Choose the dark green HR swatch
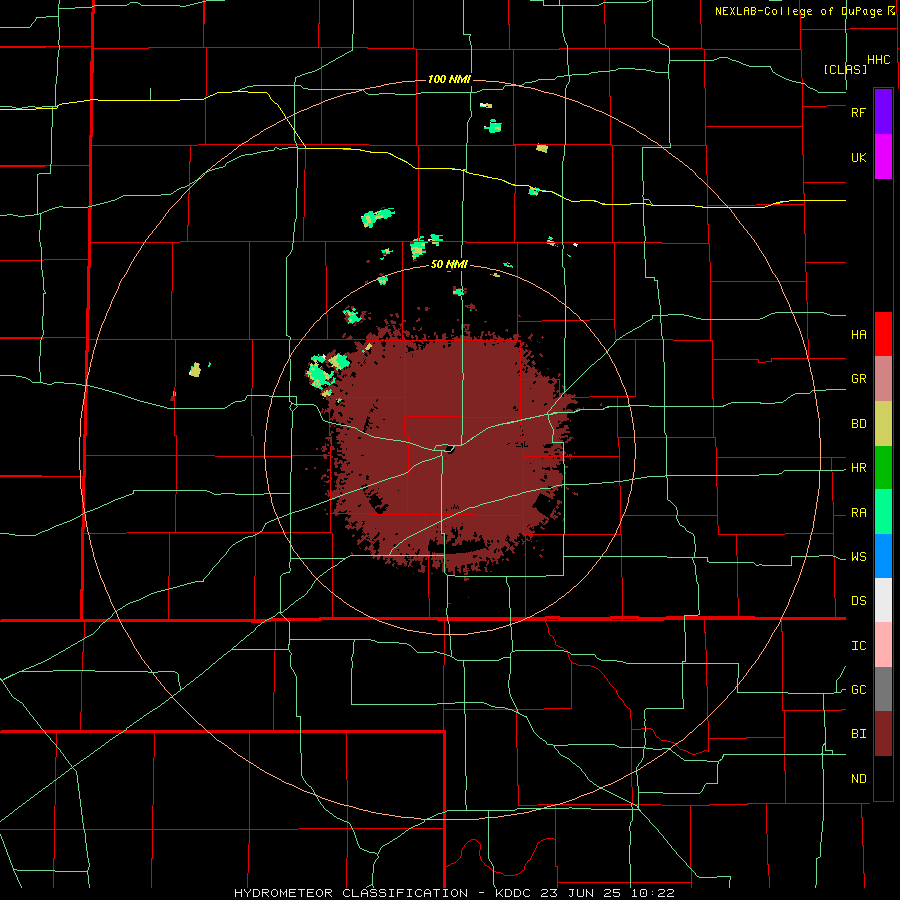 pos(883,467)
